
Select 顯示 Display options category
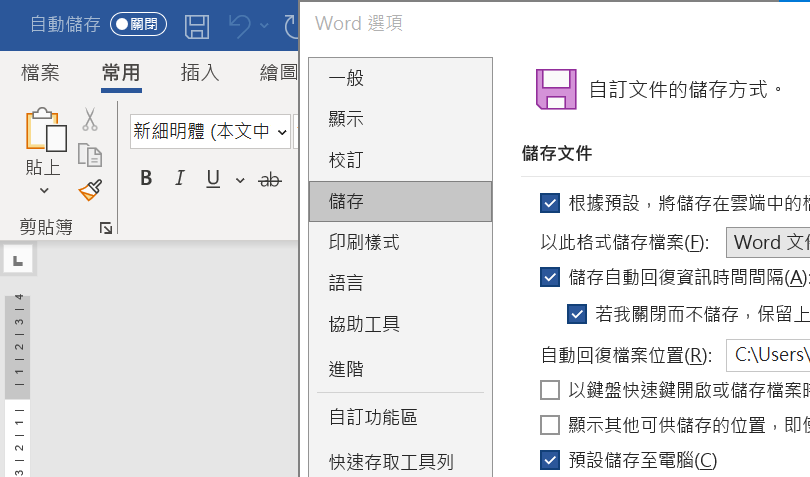click(x=400, y=119)
